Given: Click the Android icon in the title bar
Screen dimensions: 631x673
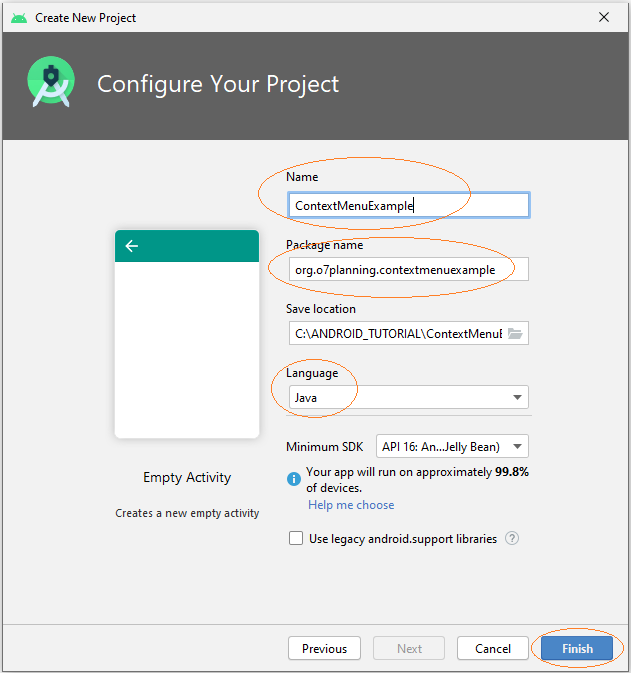Looking at the screenshot, I should pos(19,18).
